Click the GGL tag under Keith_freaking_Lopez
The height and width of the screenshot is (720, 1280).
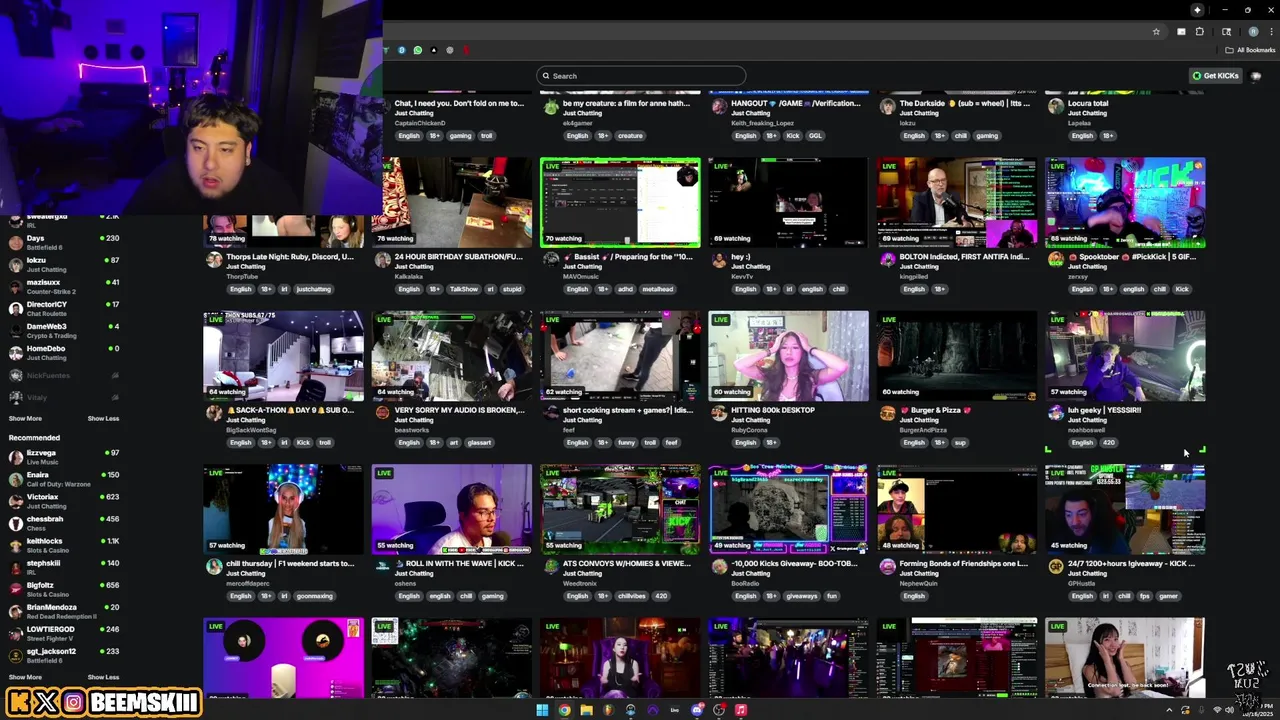pyautogui.click(x=815, y=136)
